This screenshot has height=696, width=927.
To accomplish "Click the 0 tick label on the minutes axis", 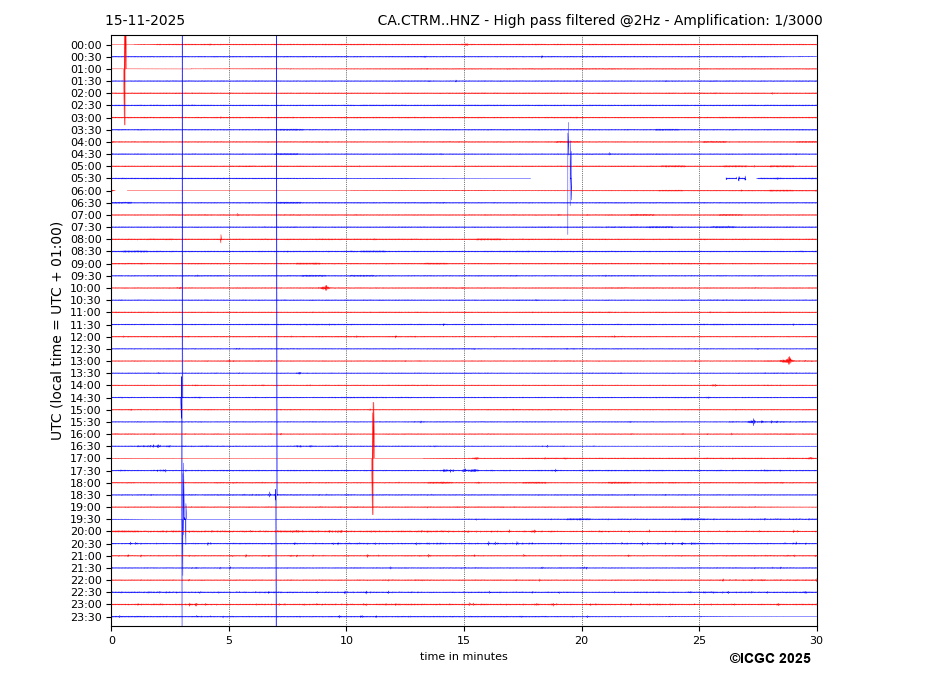I will [x=112, y=641].
